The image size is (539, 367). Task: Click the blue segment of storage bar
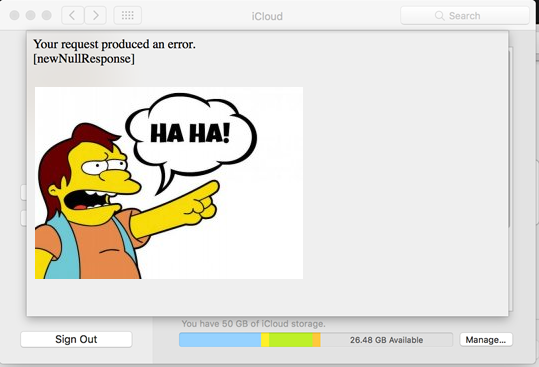220,340
